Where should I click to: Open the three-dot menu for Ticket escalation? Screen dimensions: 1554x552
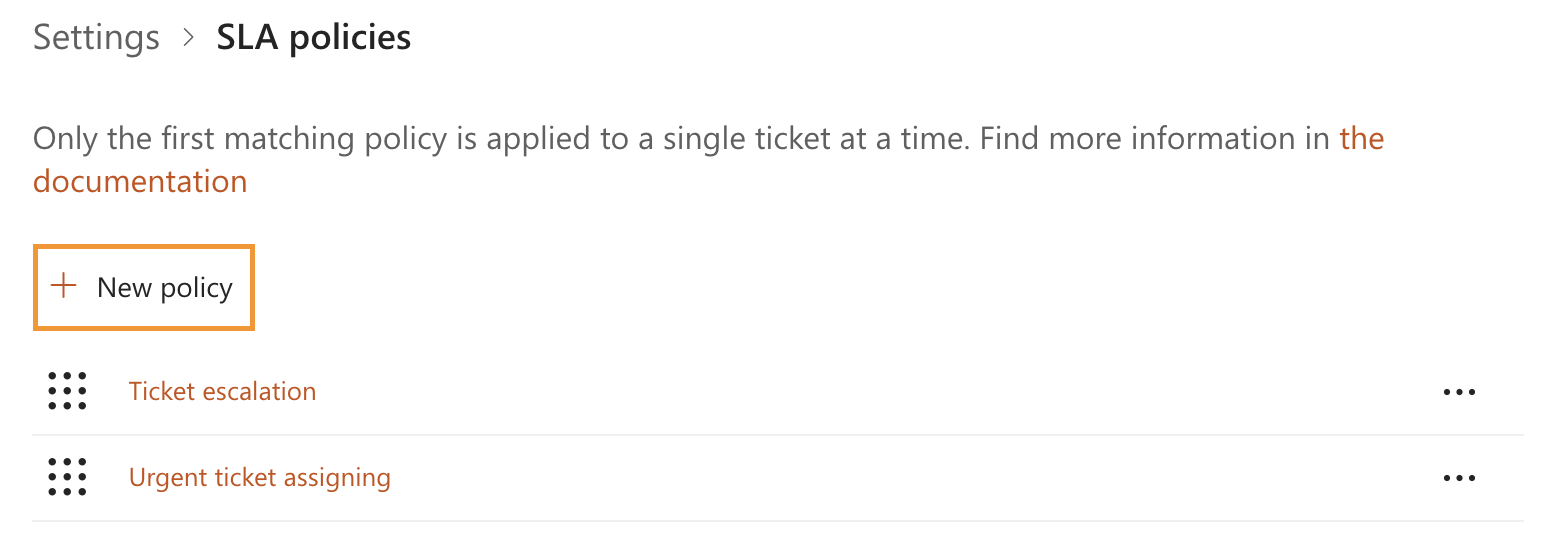(x=1459, y=392)
